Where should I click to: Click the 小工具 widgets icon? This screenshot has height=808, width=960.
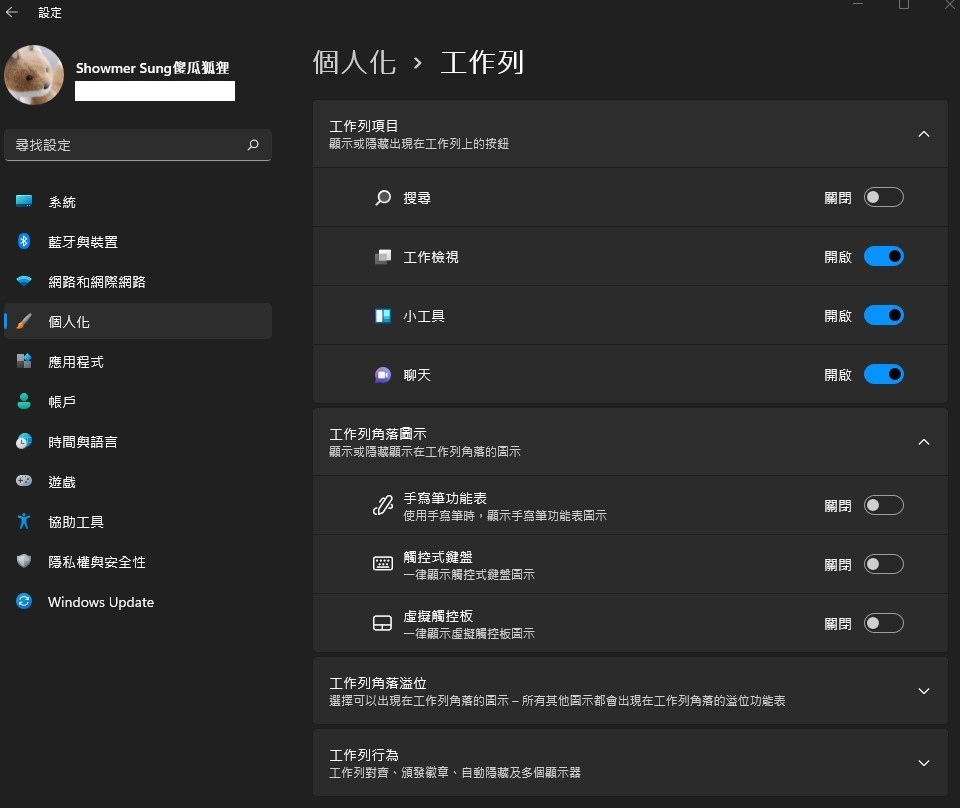[383, 316]
